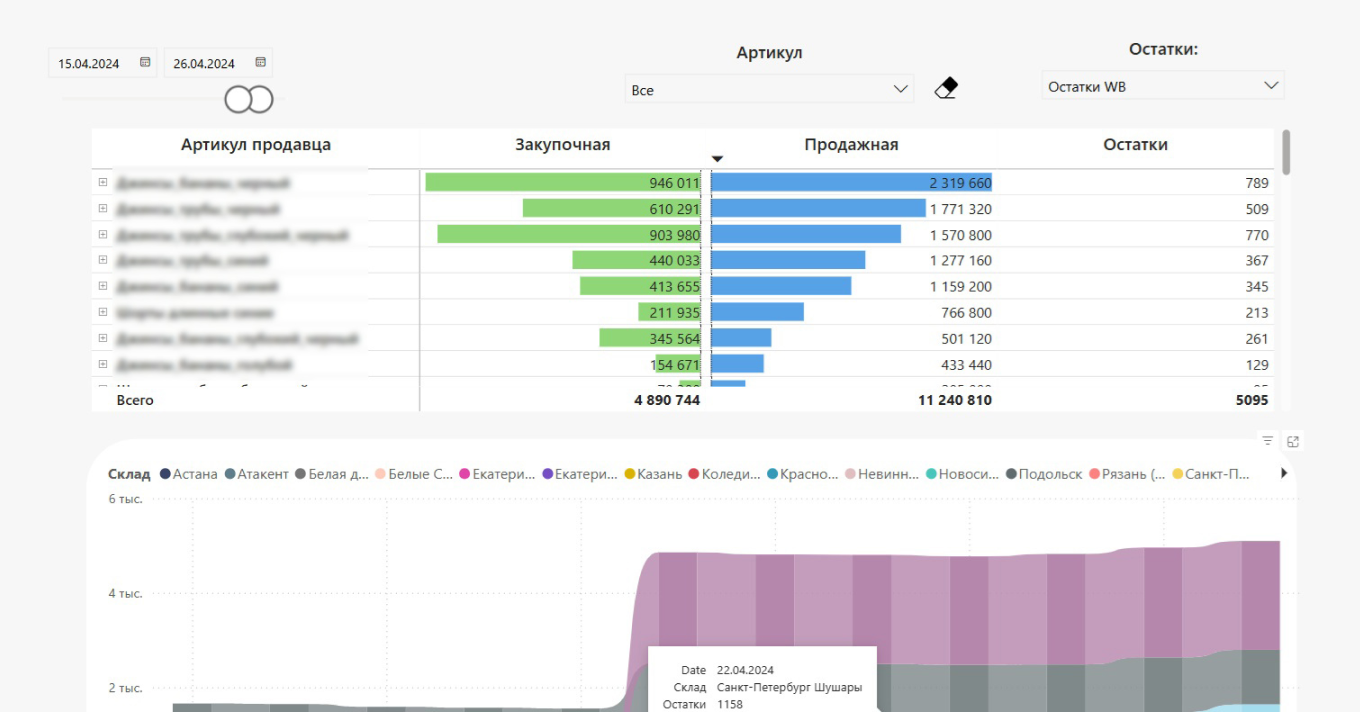1360x712 pixels.
Task: Open the Артикул dropdown showing Все
Action: click(768, 89)
